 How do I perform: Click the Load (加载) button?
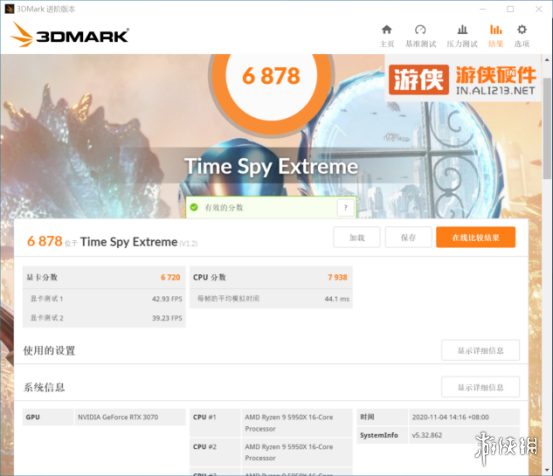click(x=357, y=237)
